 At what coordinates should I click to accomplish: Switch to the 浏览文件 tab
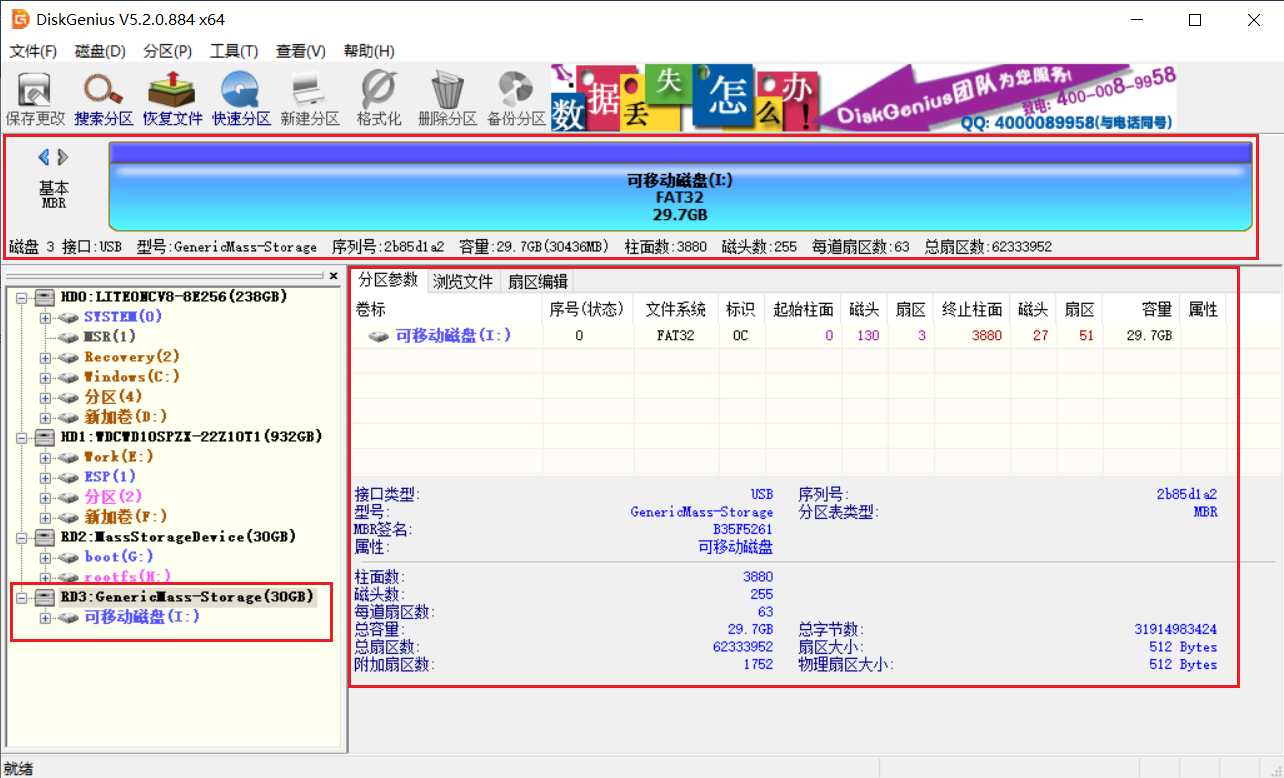pyautogui.click(x=463, y=282)
